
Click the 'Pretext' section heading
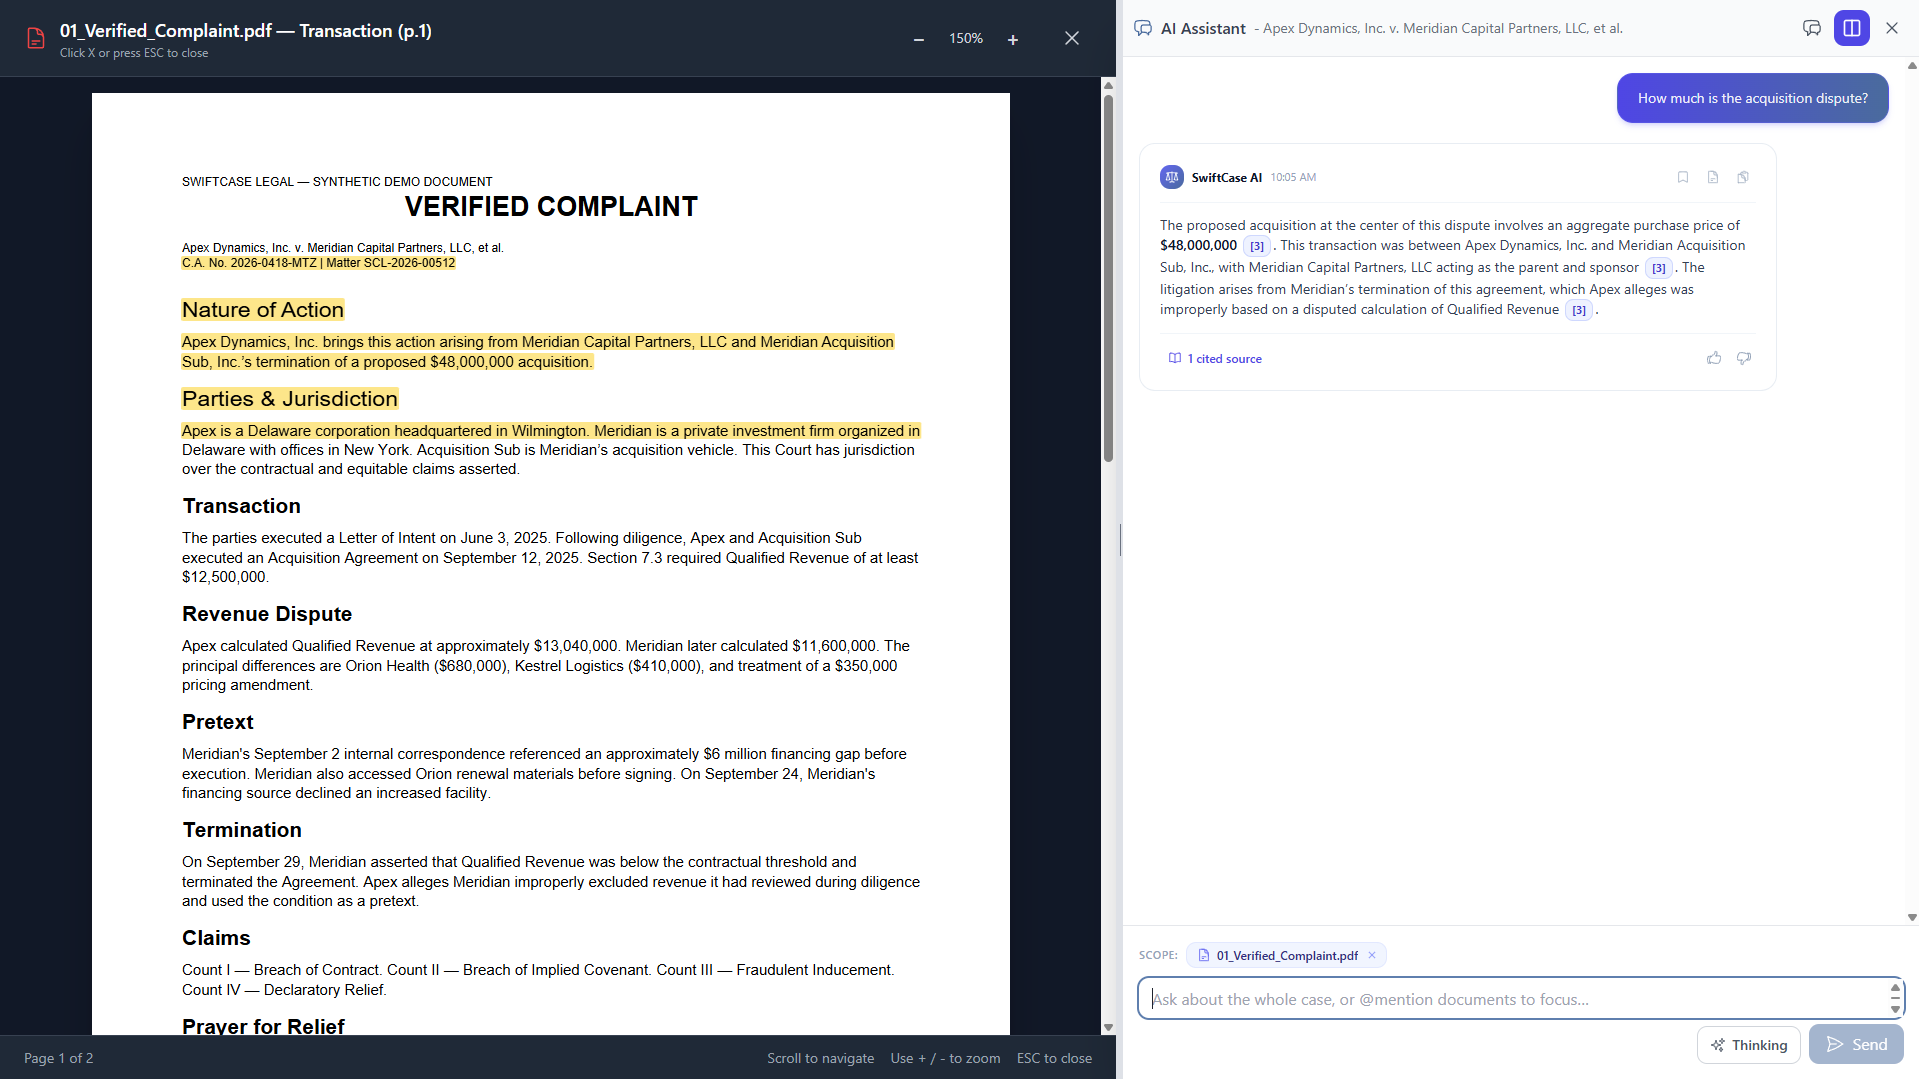217,722
